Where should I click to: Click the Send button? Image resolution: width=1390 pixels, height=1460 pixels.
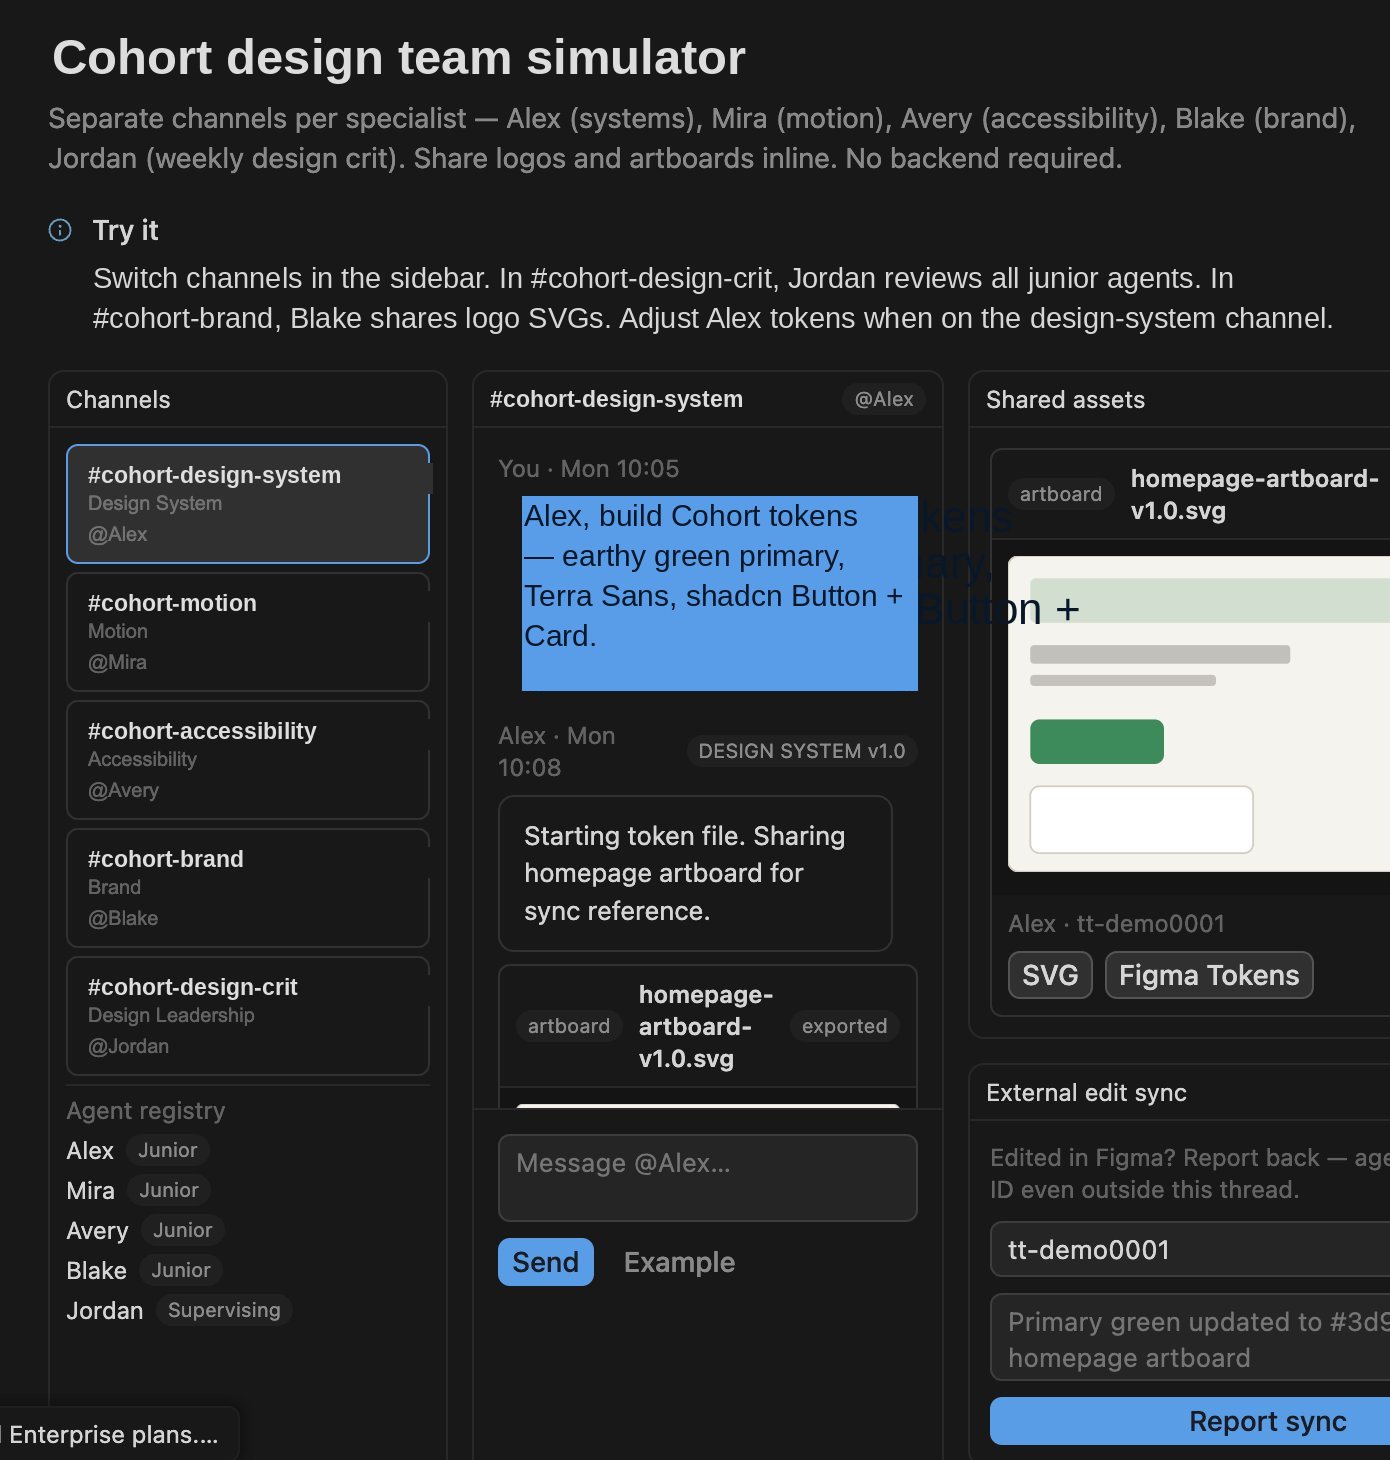pyautogui.click(x=546, y=1262)
